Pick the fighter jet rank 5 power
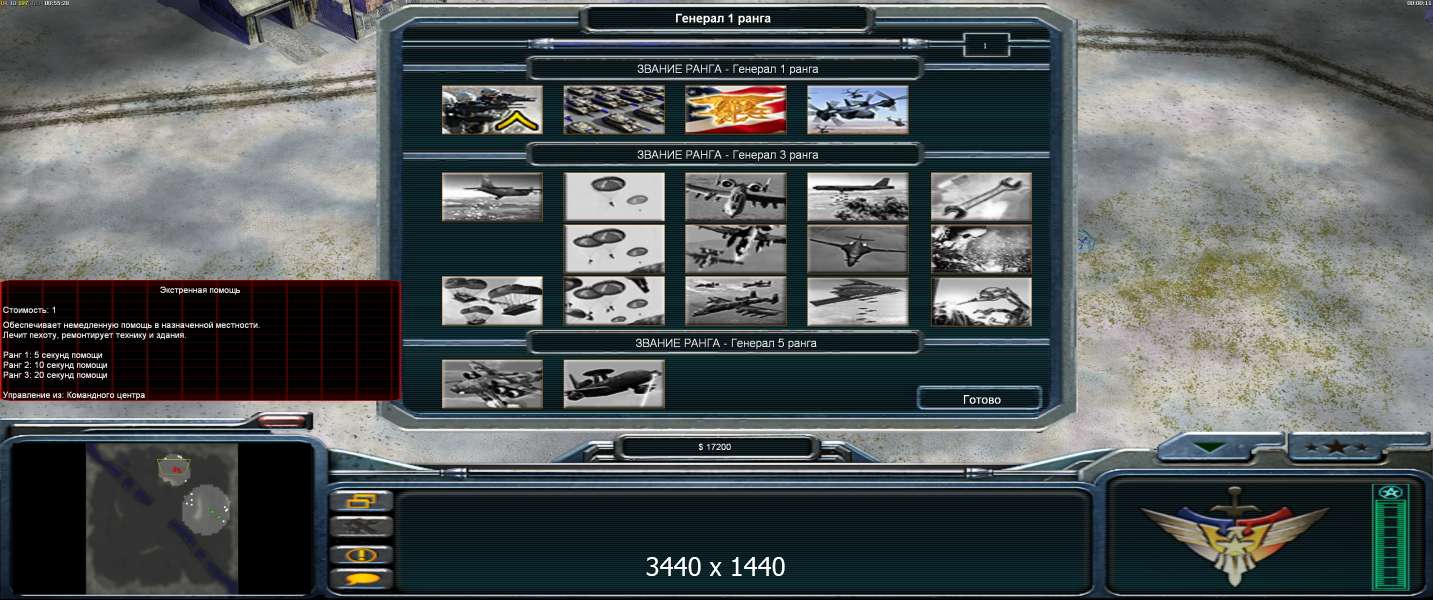The height and width of the screenshot is (600, 1433). click(x=492, y=384)
